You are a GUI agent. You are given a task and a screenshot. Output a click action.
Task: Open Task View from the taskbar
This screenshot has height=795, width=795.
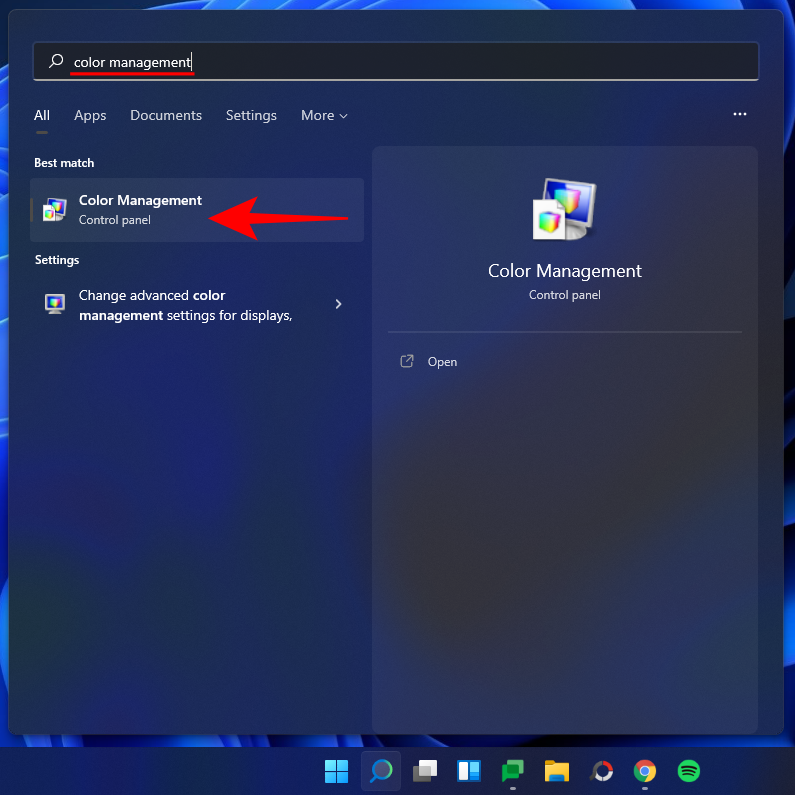point(425,771)
